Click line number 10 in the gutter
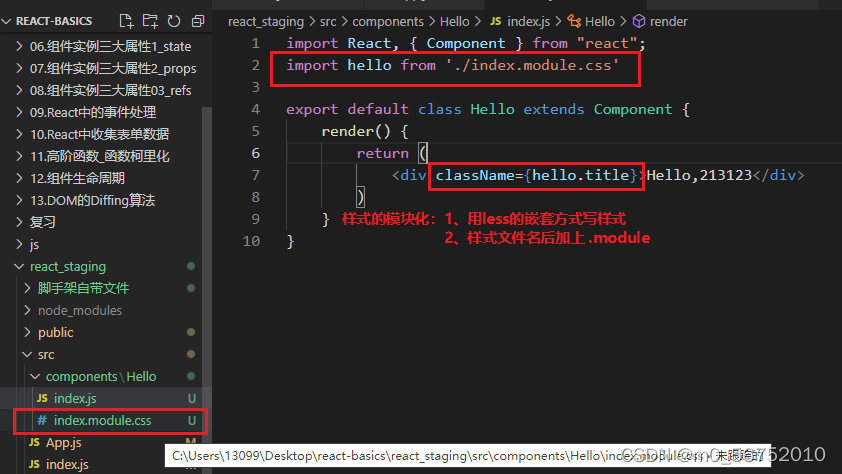 [x=251, y=242]
